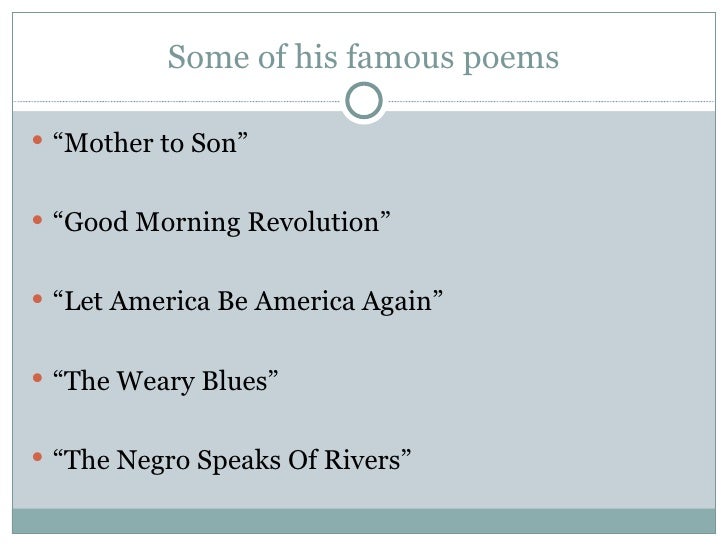Click the word "Rivers" in the last bullet

[362, 460]
